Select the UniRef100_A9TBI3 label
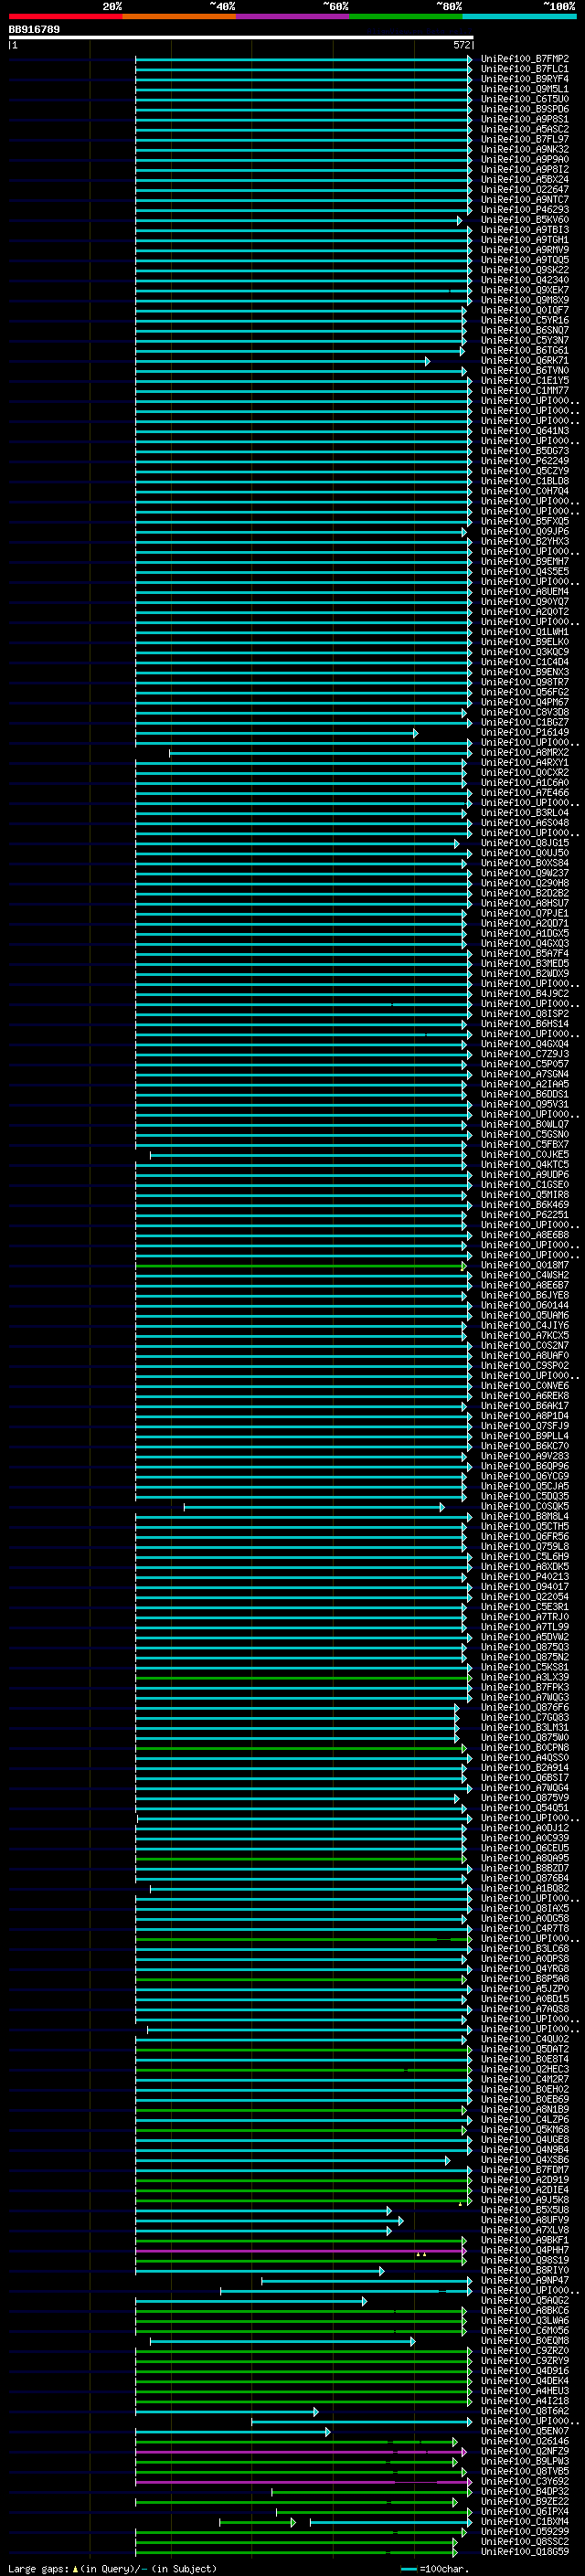Image resolution: width=585 pixels, height=2576 pixels. (524, 230)
